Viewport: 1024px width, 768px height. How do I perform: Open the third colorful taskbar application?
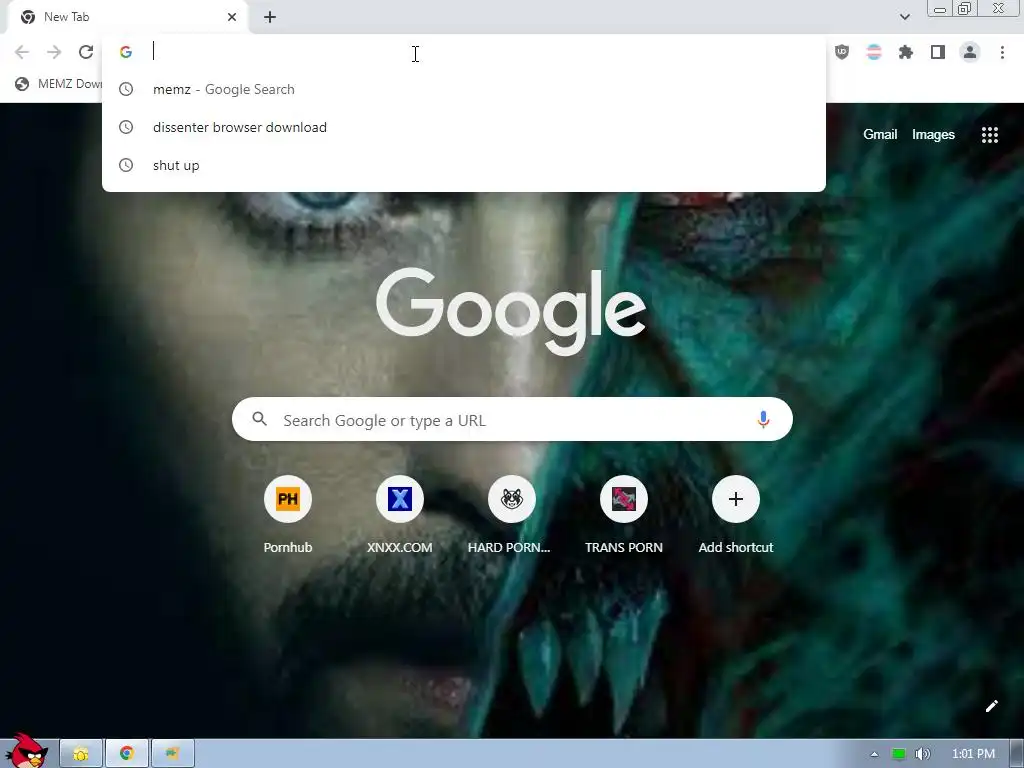(172, 754)
